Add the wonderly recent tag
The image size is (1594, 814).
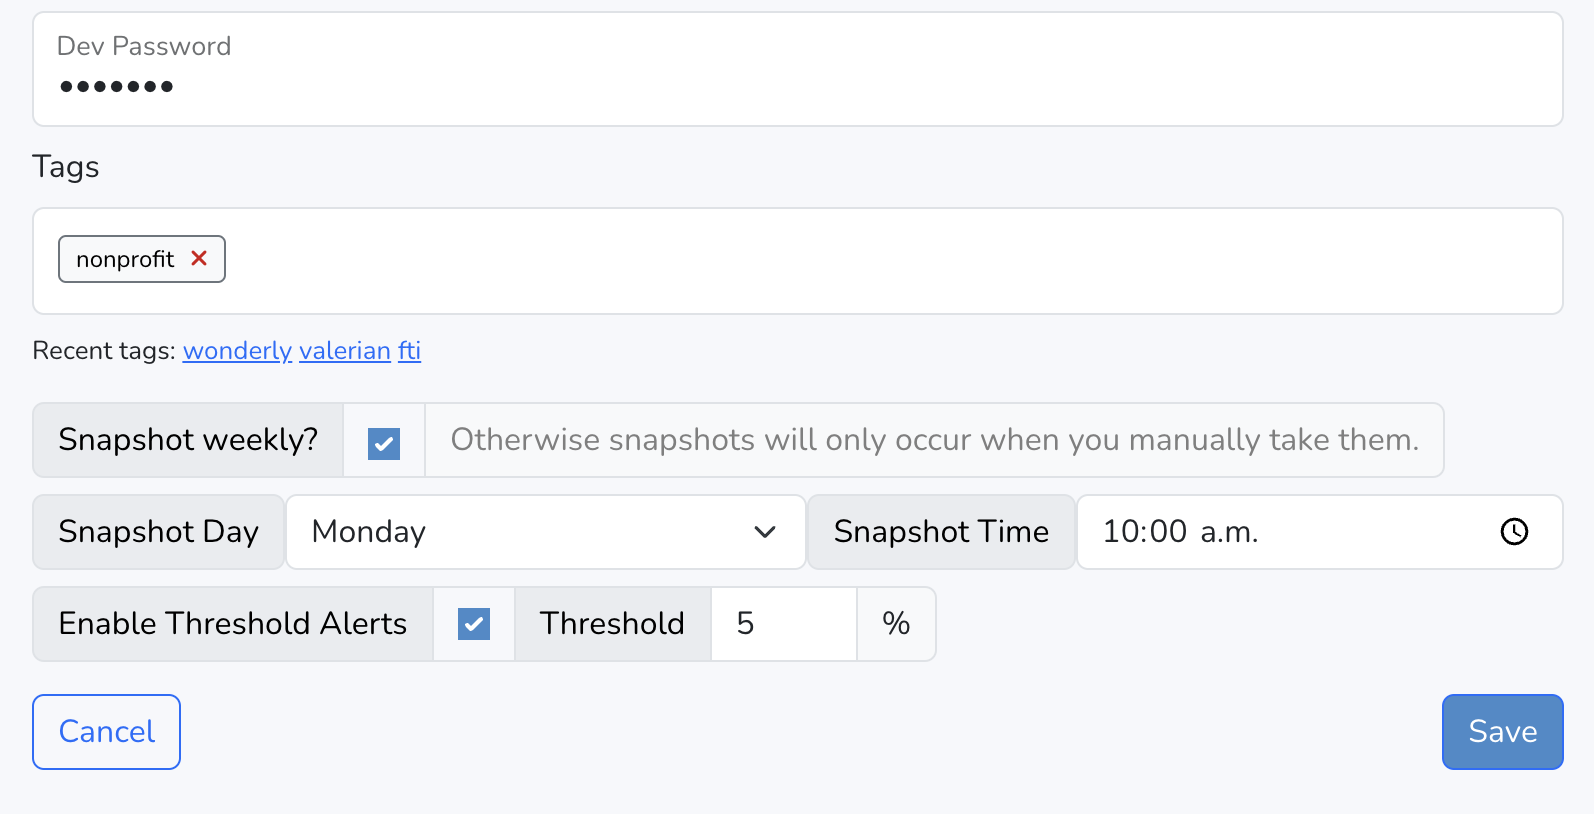tap(237, 351)
